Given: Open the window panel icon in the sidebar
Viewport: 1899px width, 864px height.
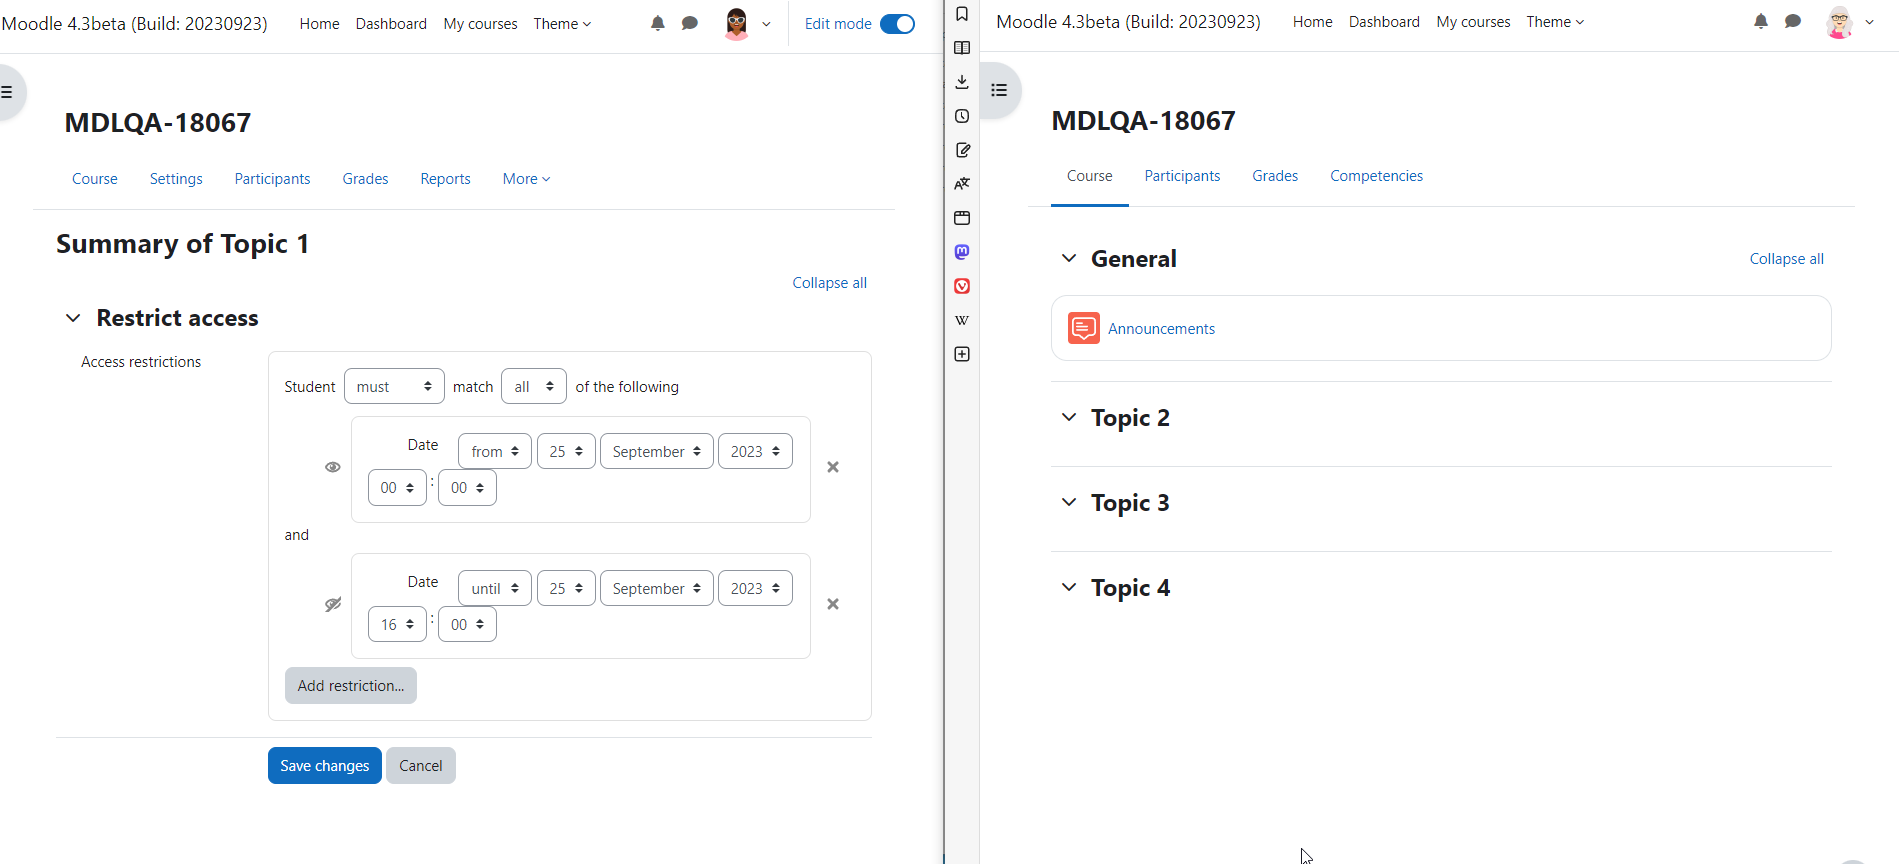Looking at the screenshot, I should [962, 218].
